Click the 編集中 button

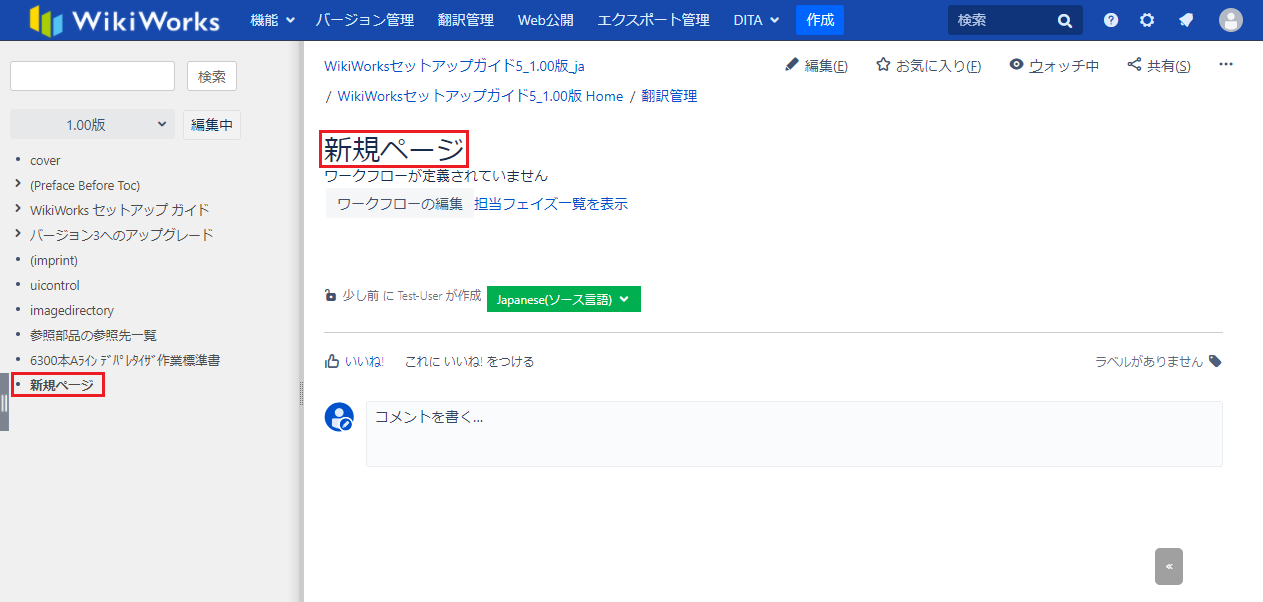point(212,125)
